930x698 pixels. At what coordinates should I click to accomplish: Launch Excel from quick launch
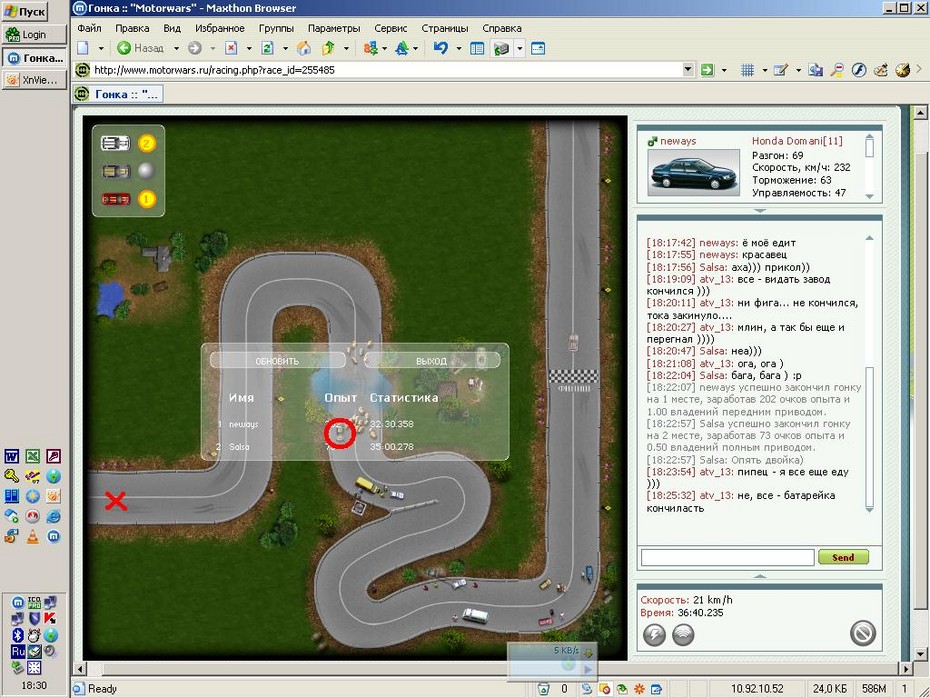click(33, 456)
